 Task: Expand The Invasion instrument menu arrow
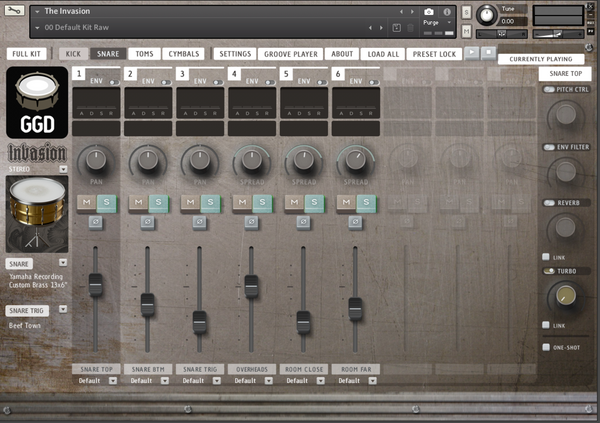point(37,11)
